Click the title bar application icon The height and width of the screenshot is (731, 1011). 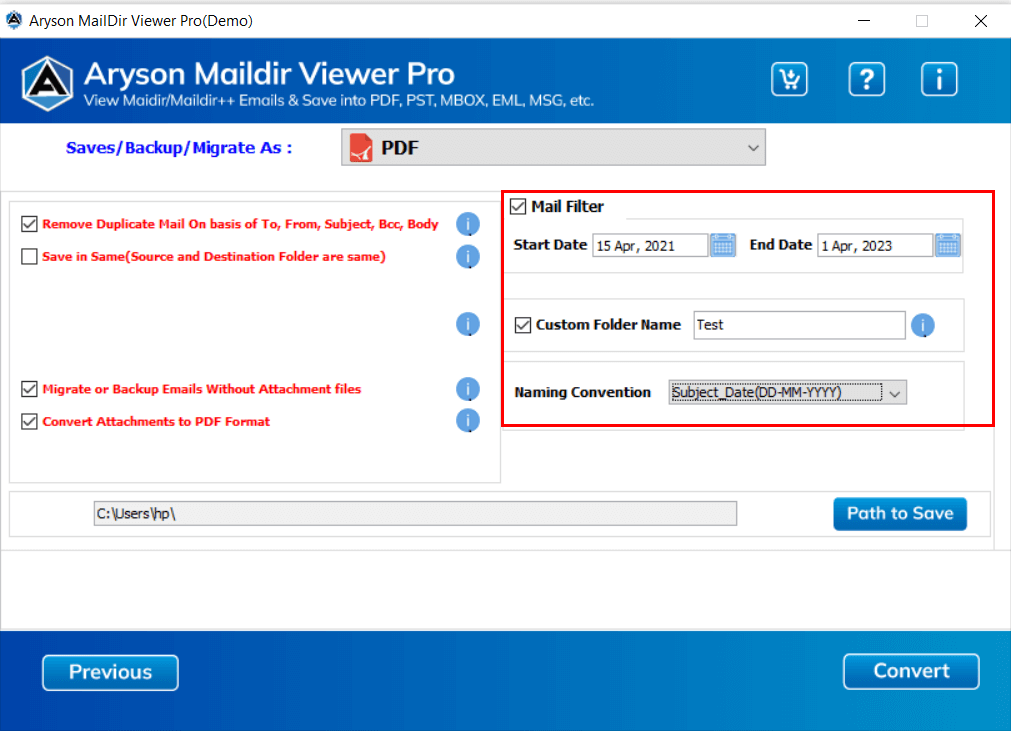pyautogui.click(x=14, y=20)
